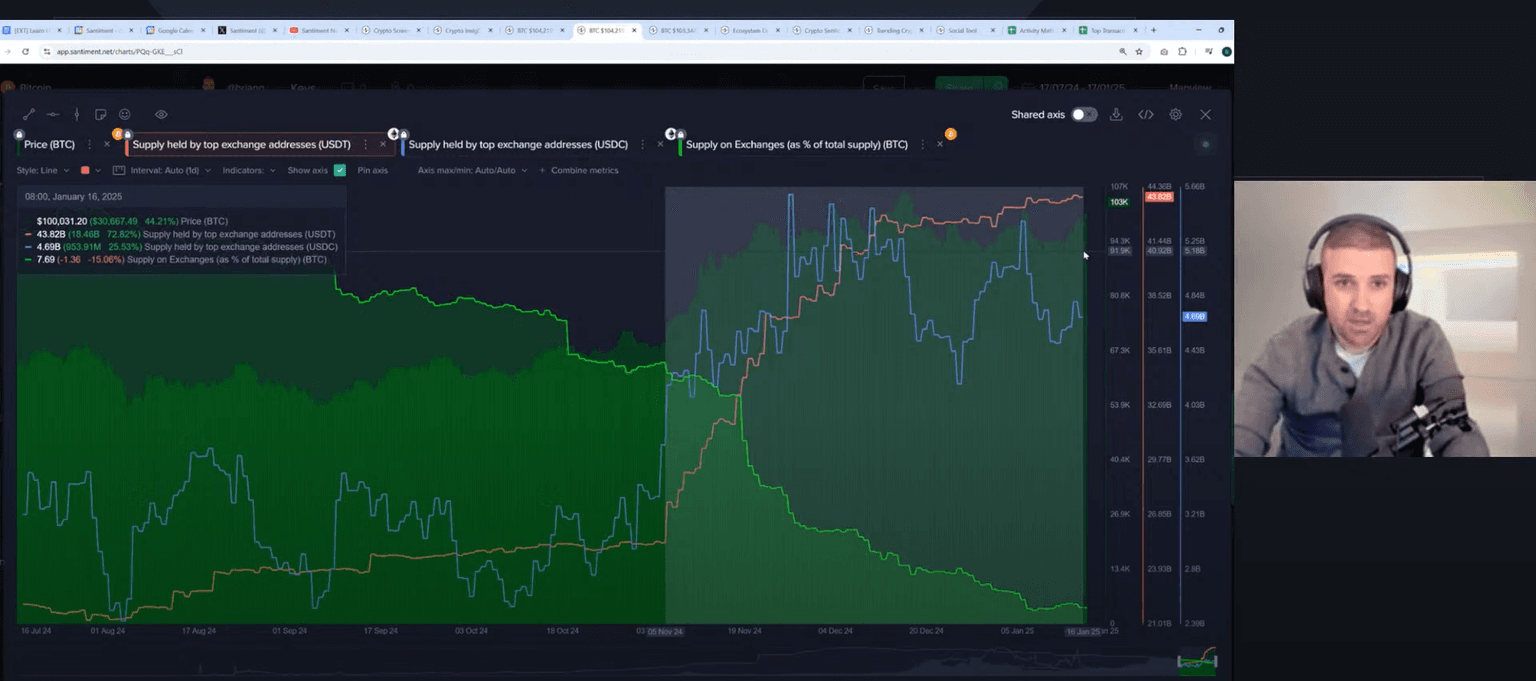Open the embed code icon

(x=1146, y=115)
